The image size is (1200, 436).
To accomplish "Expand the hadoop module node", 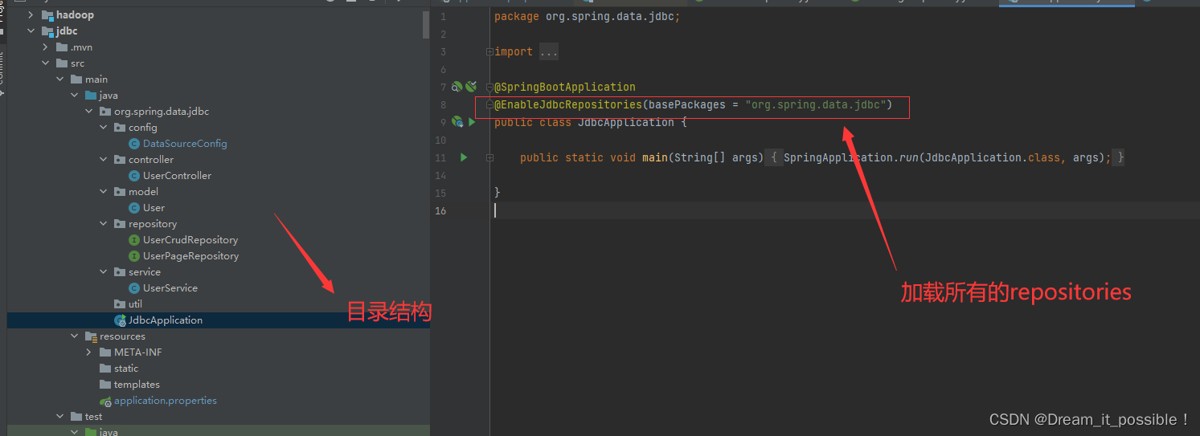I will [x=30, y=16].
